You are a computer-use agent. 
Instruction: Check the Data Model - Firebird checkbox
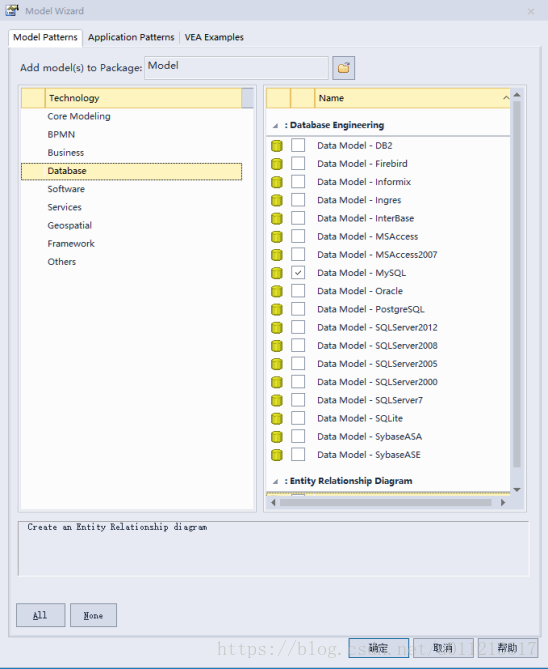pos(298,163)
